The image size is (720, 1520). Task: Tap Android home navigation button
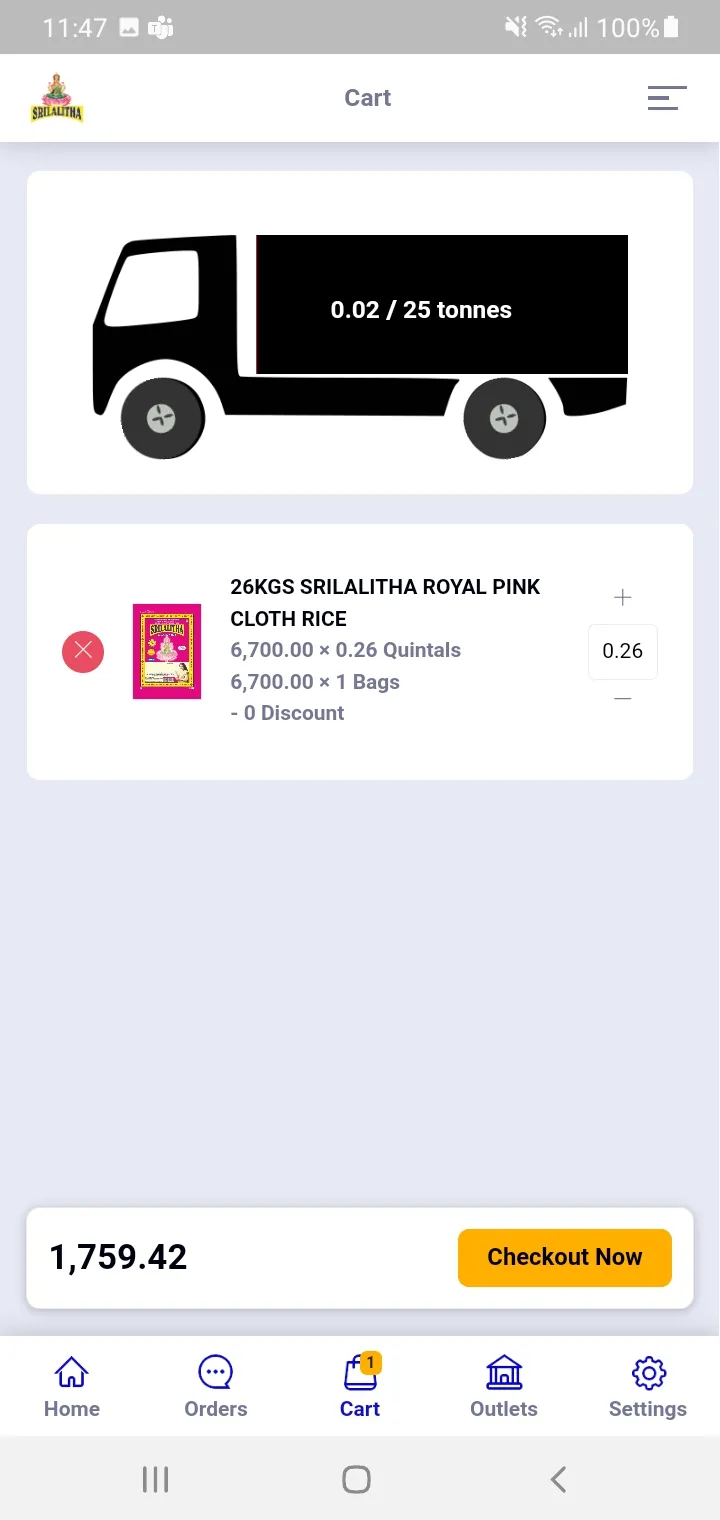point(356,1479)
